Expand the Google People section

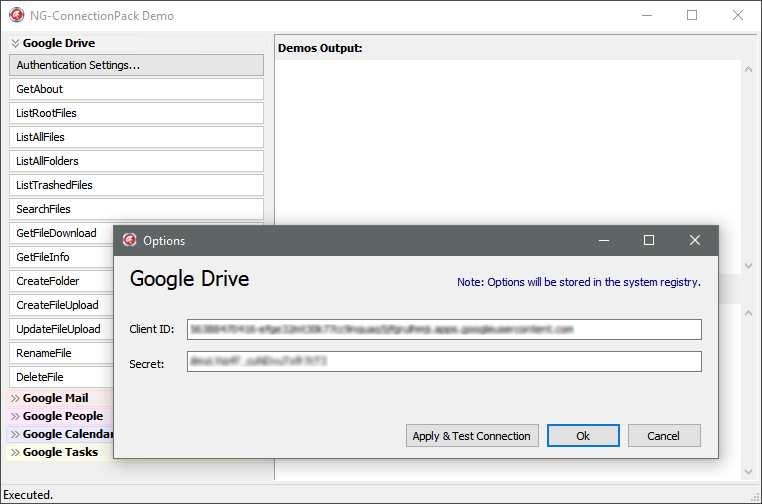click(x=15, y=417)
